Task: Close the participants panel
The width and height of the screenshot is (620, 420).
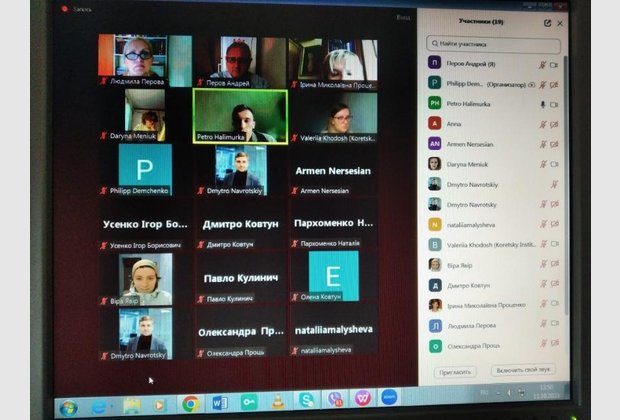Action: coord(560,22)
